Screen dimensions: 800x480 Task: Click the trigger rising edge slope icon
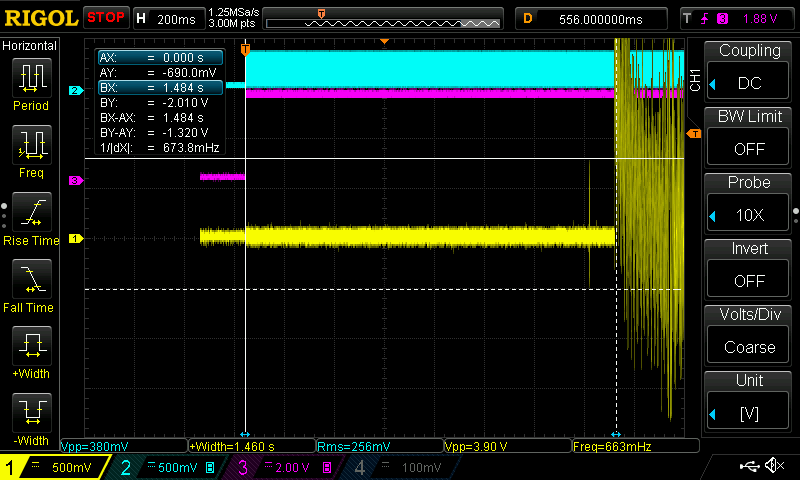[705, 19]
